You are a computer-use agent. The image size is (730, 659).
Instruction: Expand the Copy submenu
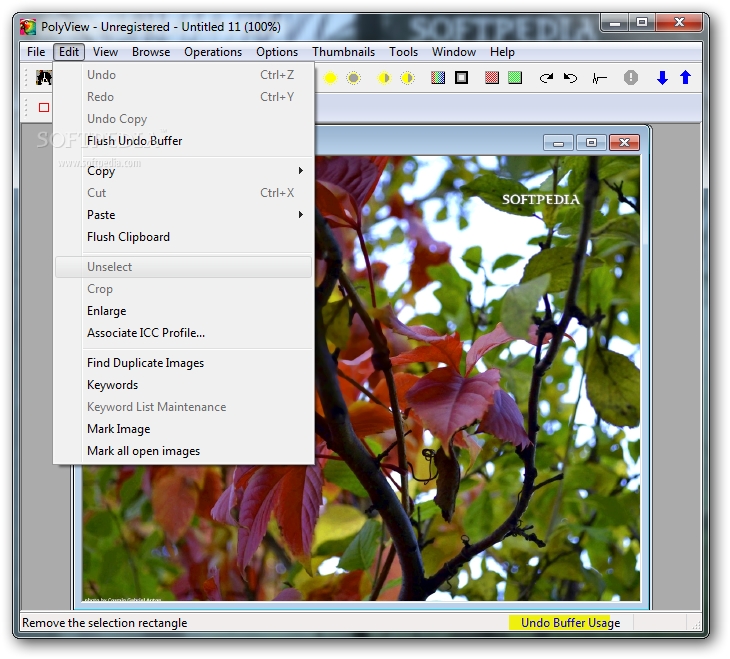click(184, 171)
